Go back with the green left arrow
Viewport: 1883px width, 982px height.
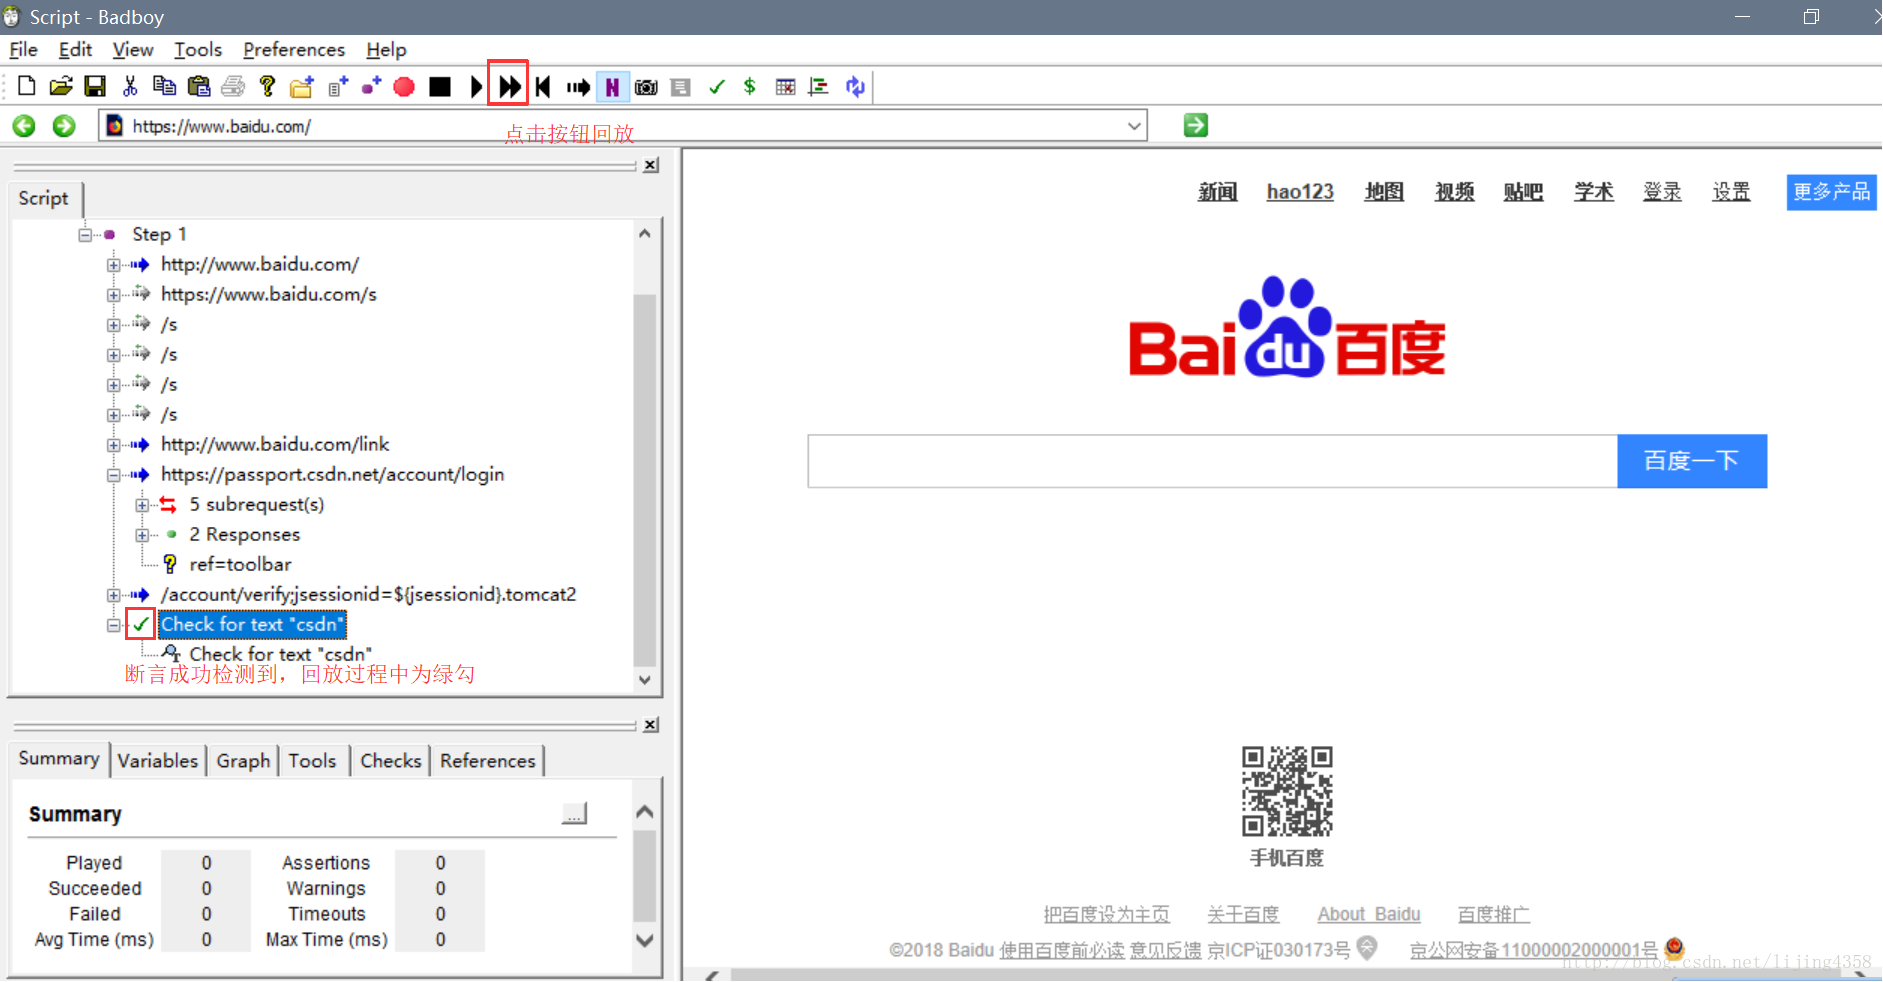click(24, 126)
